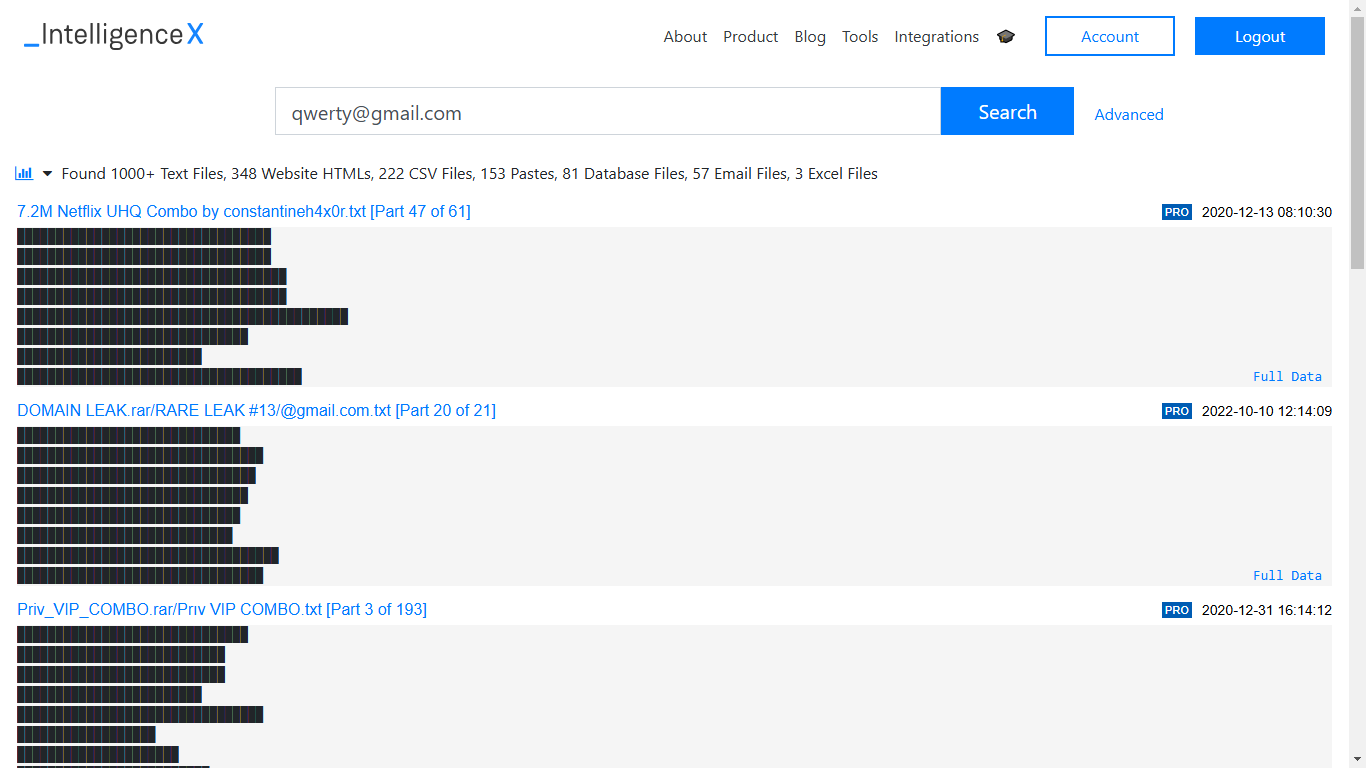The height and width of the screenshot is (768, 1366).
Task: Click PRO badge next to 2022-10-10 date
Action: pos(1177,411)
